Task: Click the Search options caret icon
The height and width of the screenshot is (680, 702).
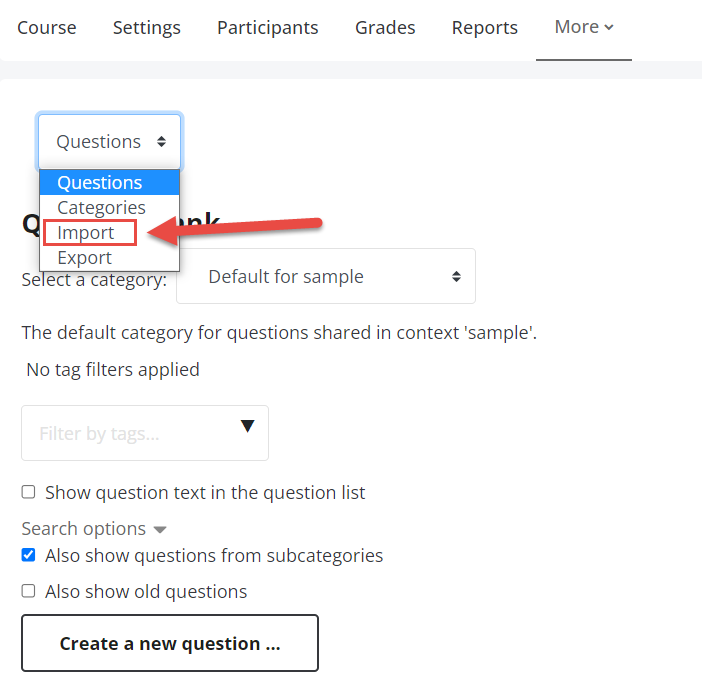Action: (160, 530)
